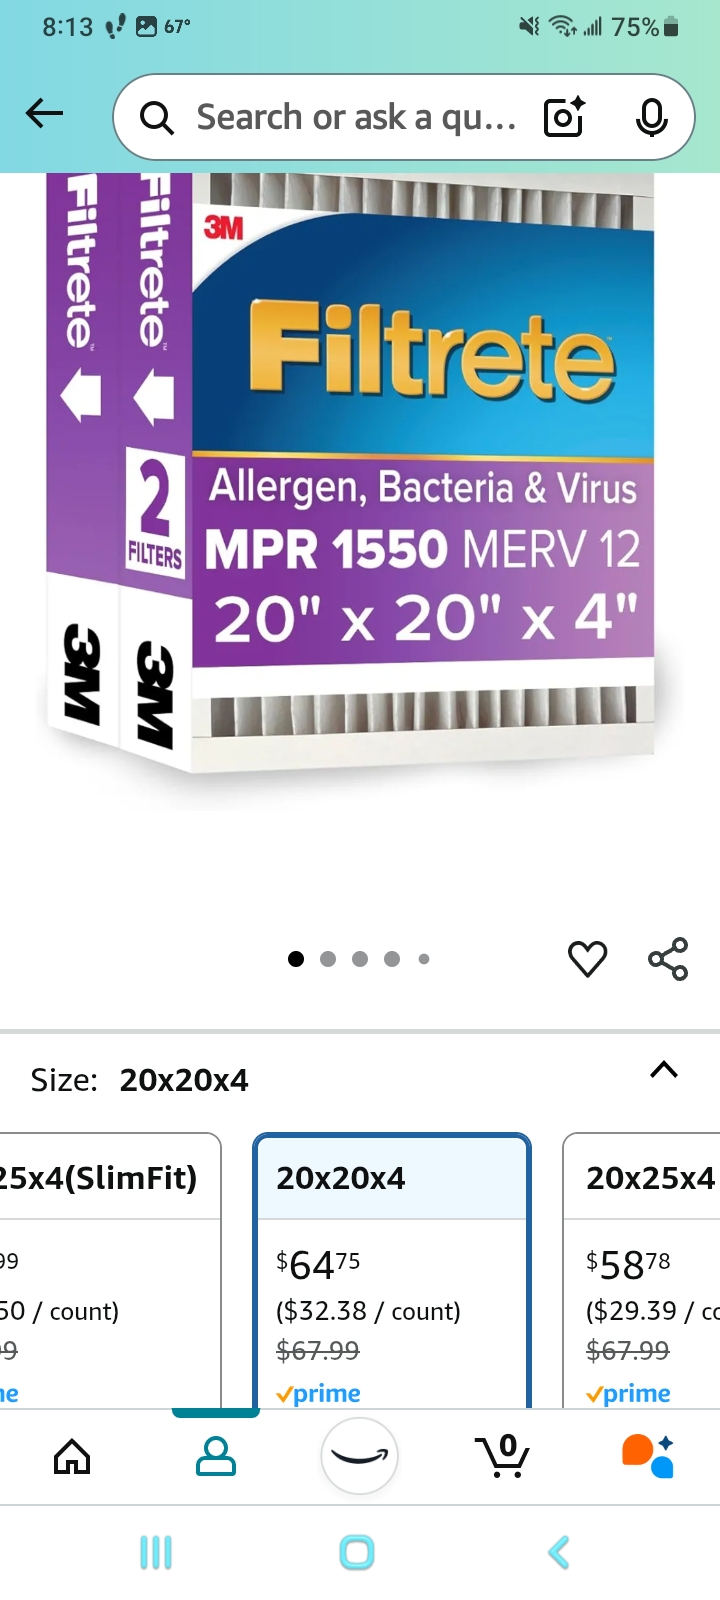
Task: Add item to wish list heart
Action: coord(587,958)
